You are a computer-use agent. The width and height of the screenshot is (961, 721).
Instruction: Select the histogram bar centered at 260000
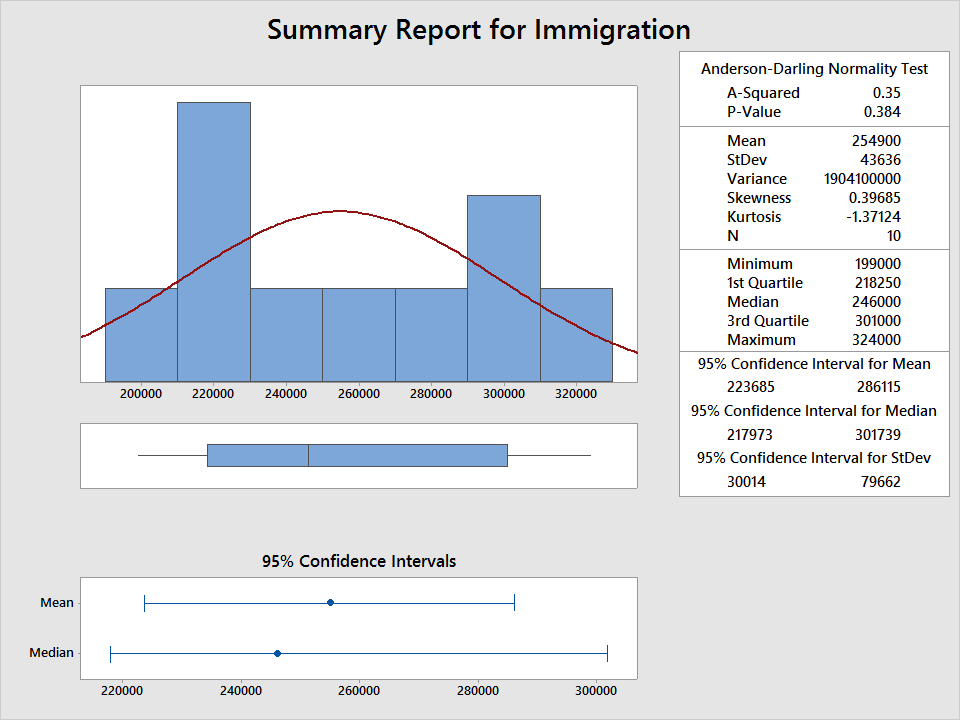[x=359, y=334]
